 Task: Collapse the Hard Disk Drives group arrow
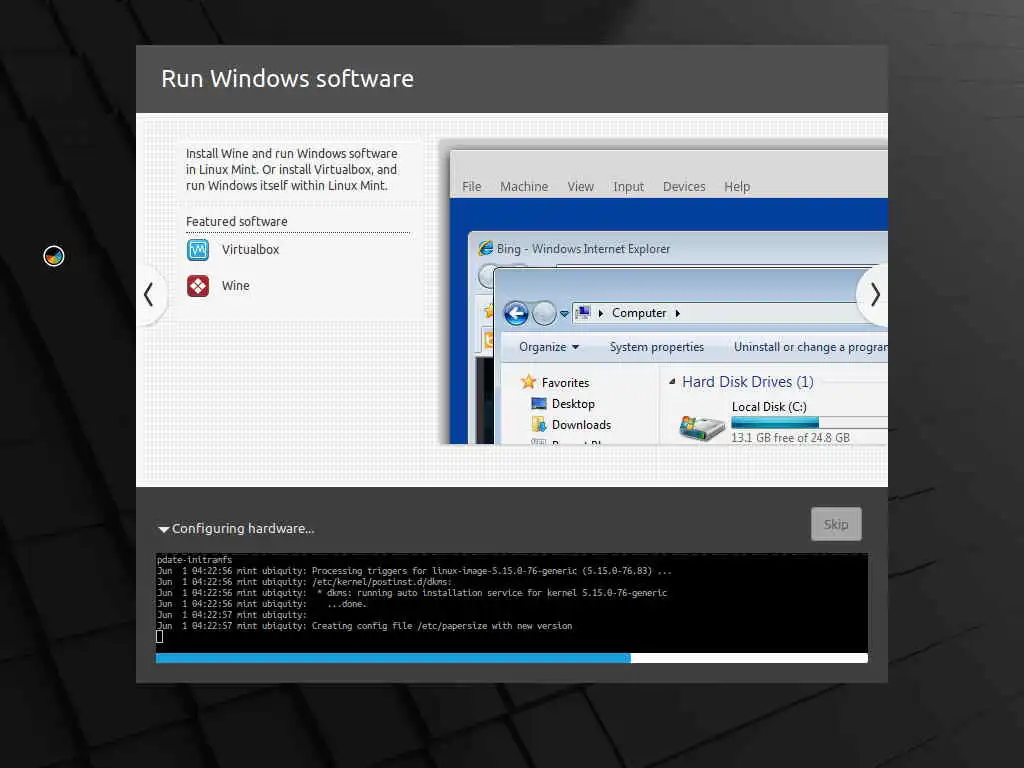[x=671, y=381]
